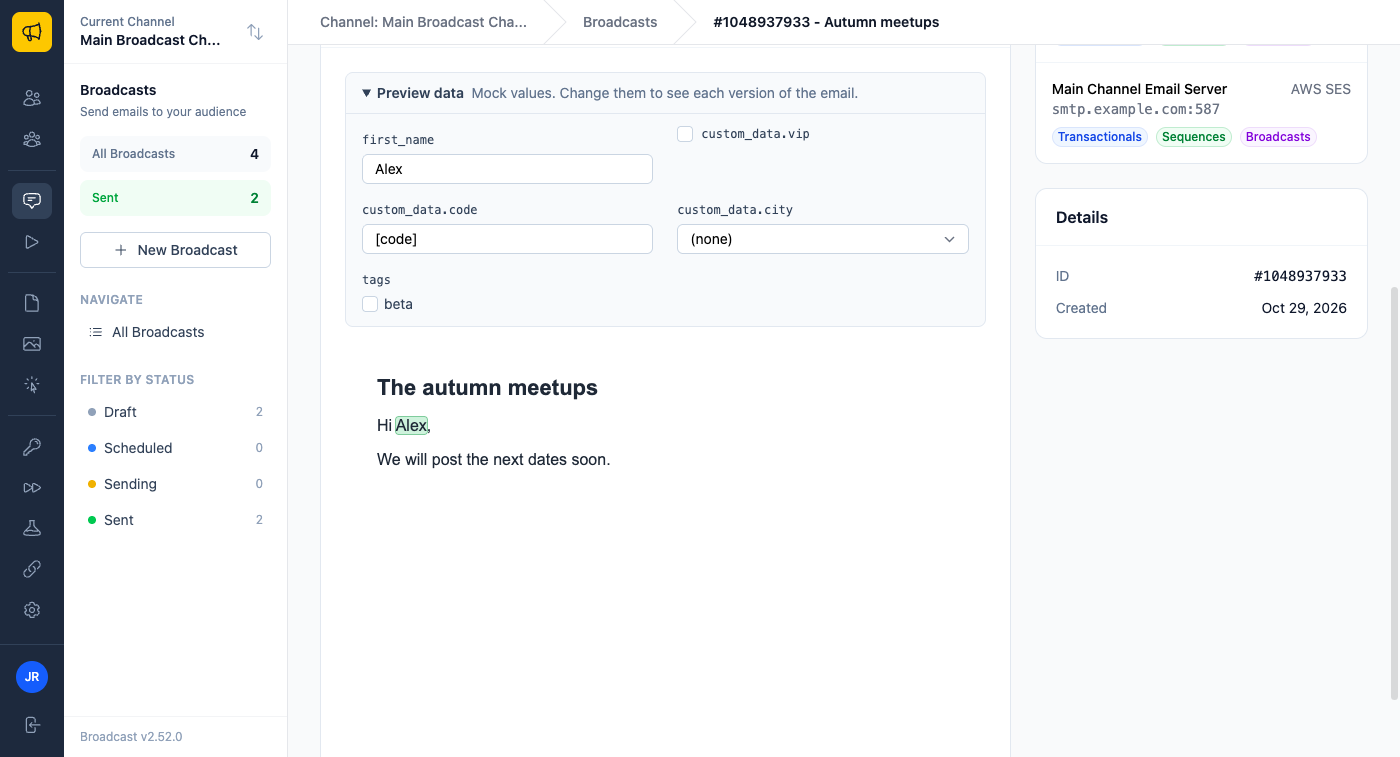Select the broadcasts speech-bubble sidebar icon
1400x757 pixels.
[x=32, y=200]
